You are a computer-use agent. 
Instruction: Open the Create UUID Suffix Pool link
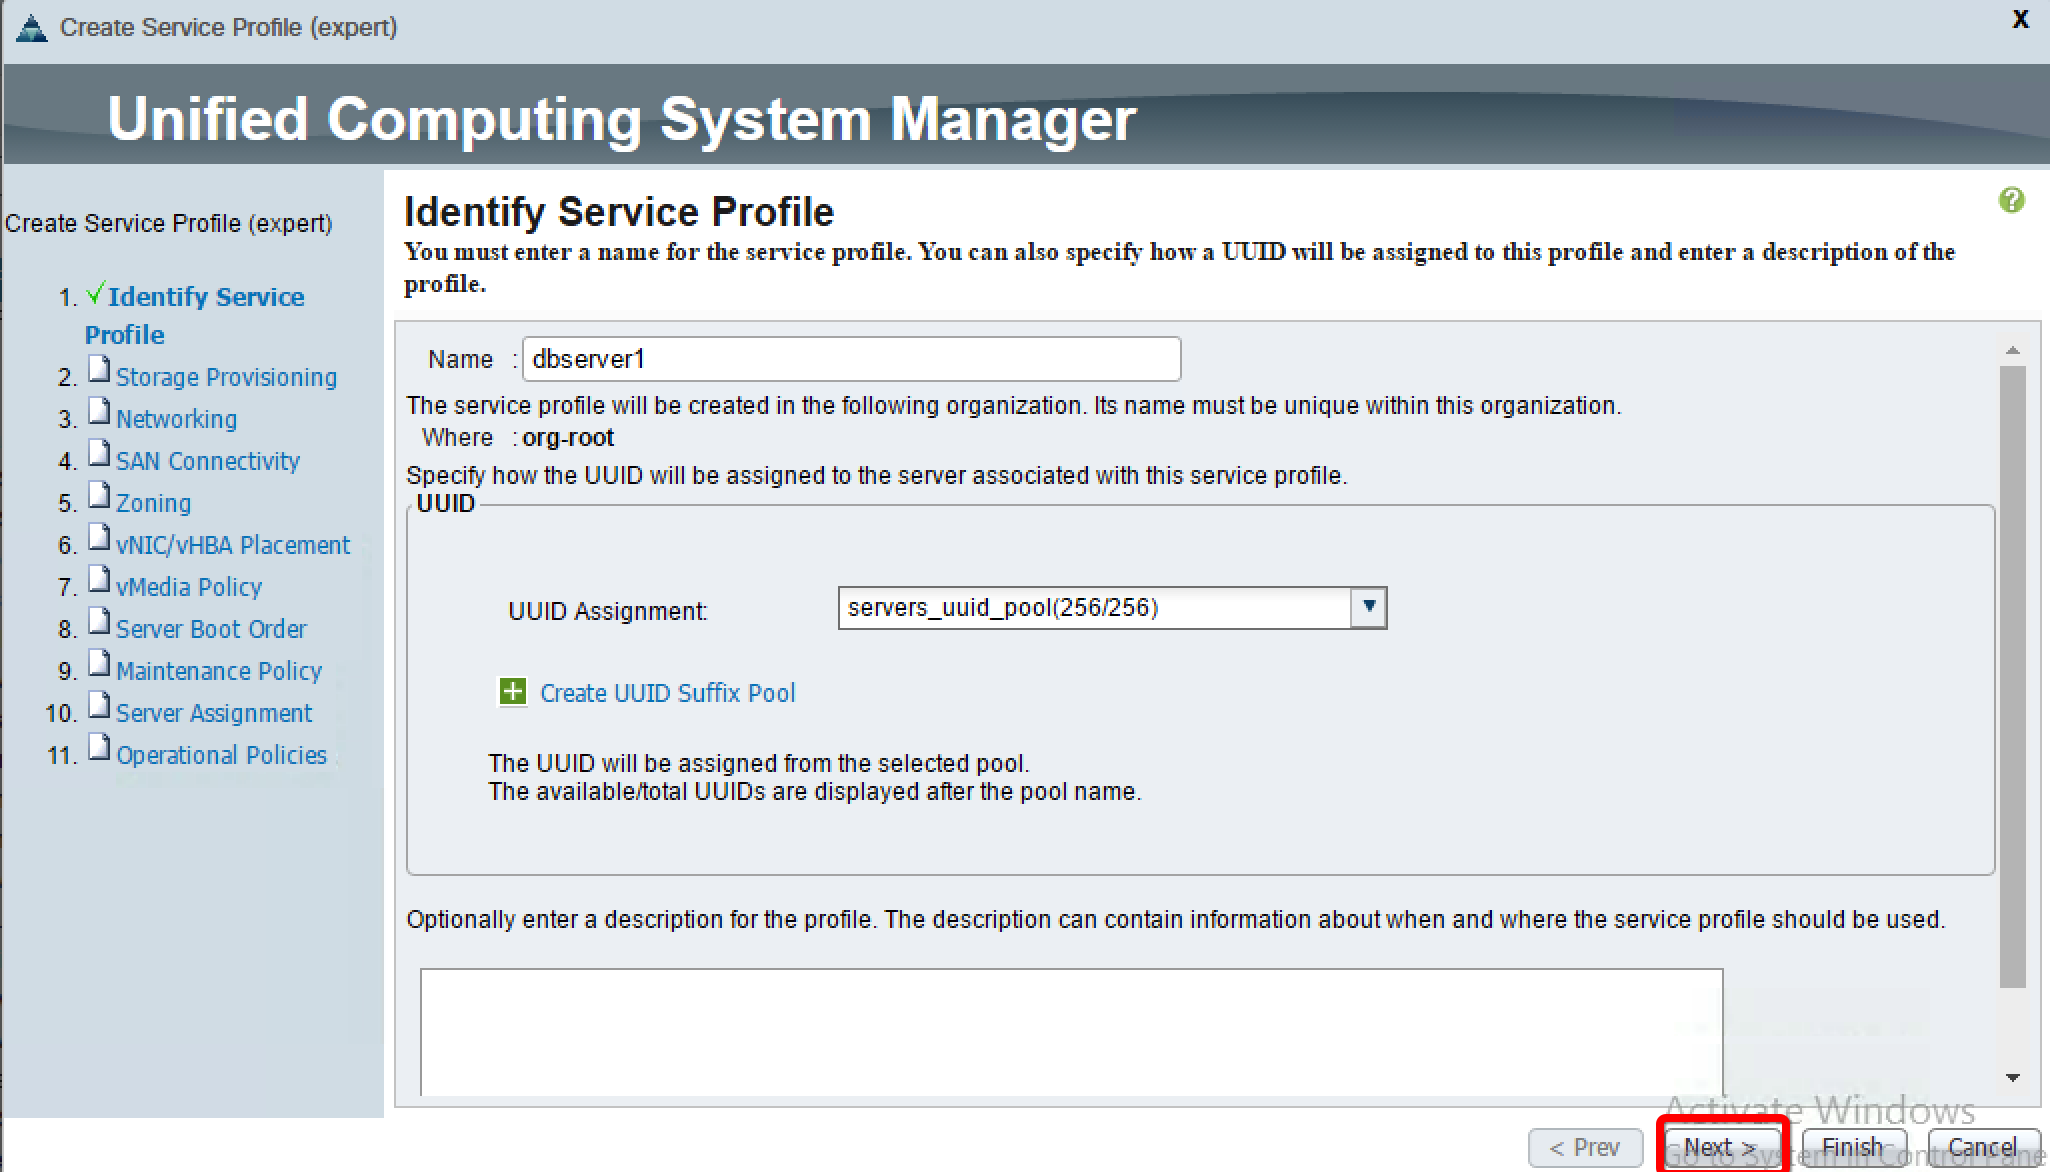tap(667, 693)
